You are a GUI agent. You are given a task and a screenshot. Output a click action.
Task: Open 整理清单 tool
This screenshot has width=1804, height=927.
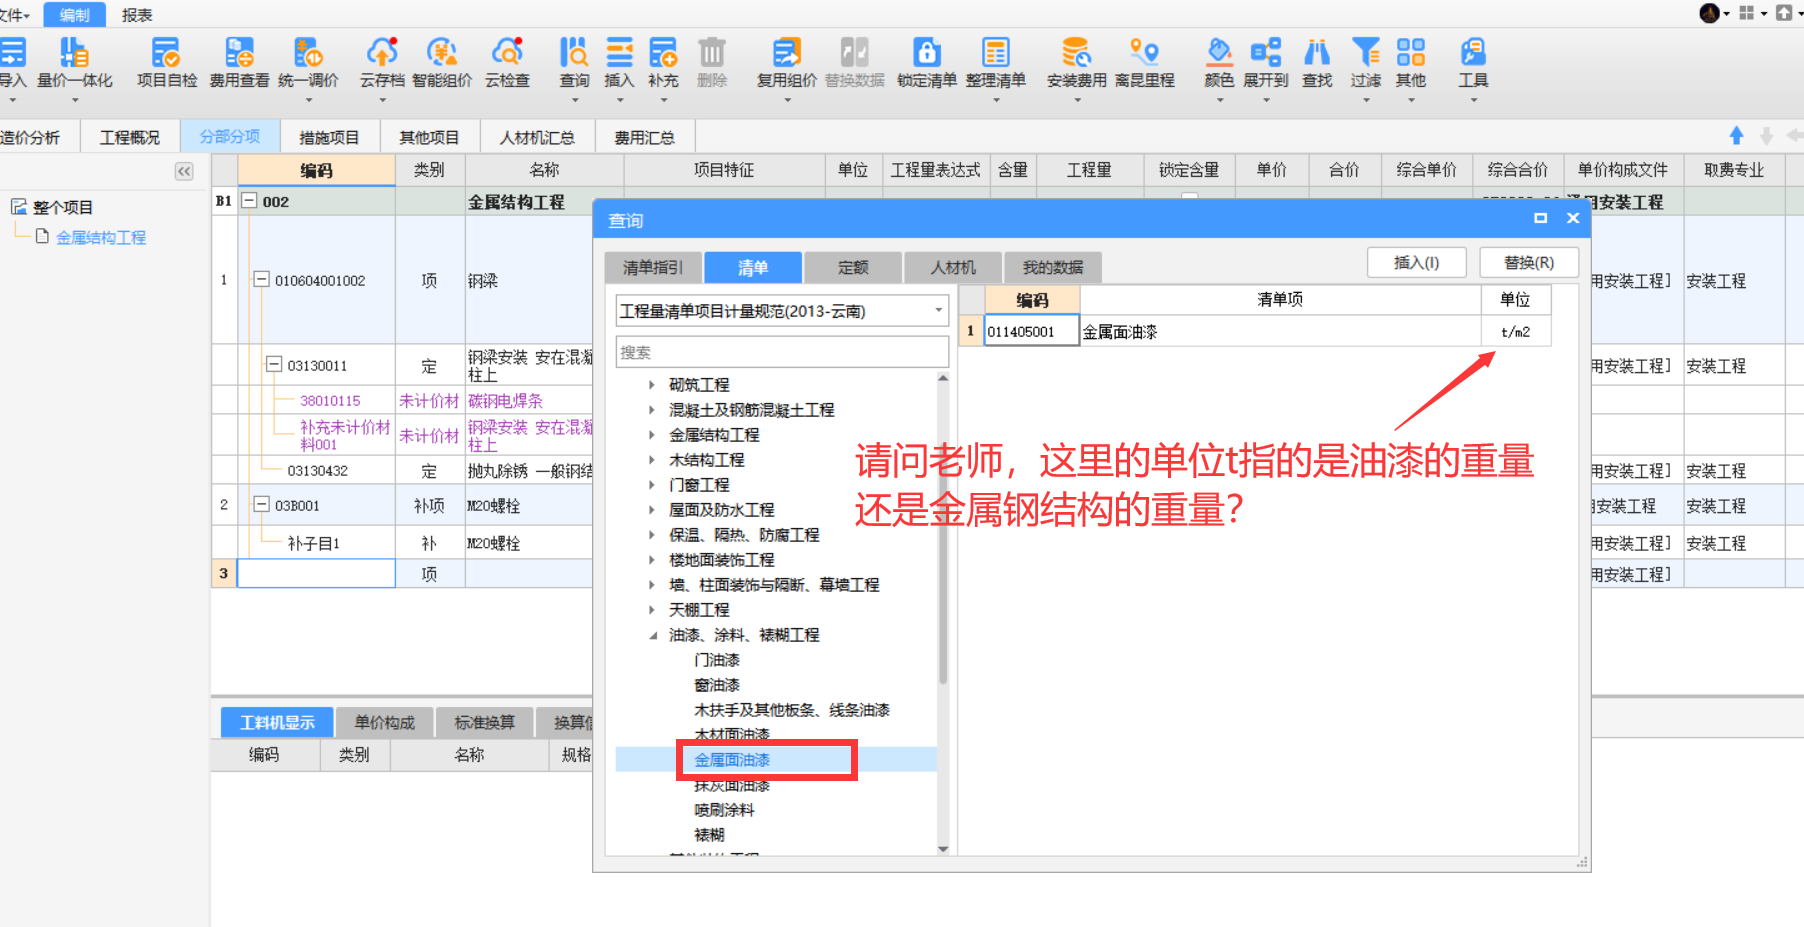(x=996, y=62)
